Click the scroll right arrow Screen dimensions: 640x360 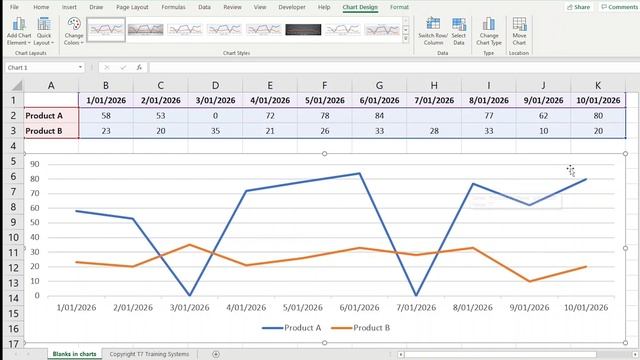635,354
